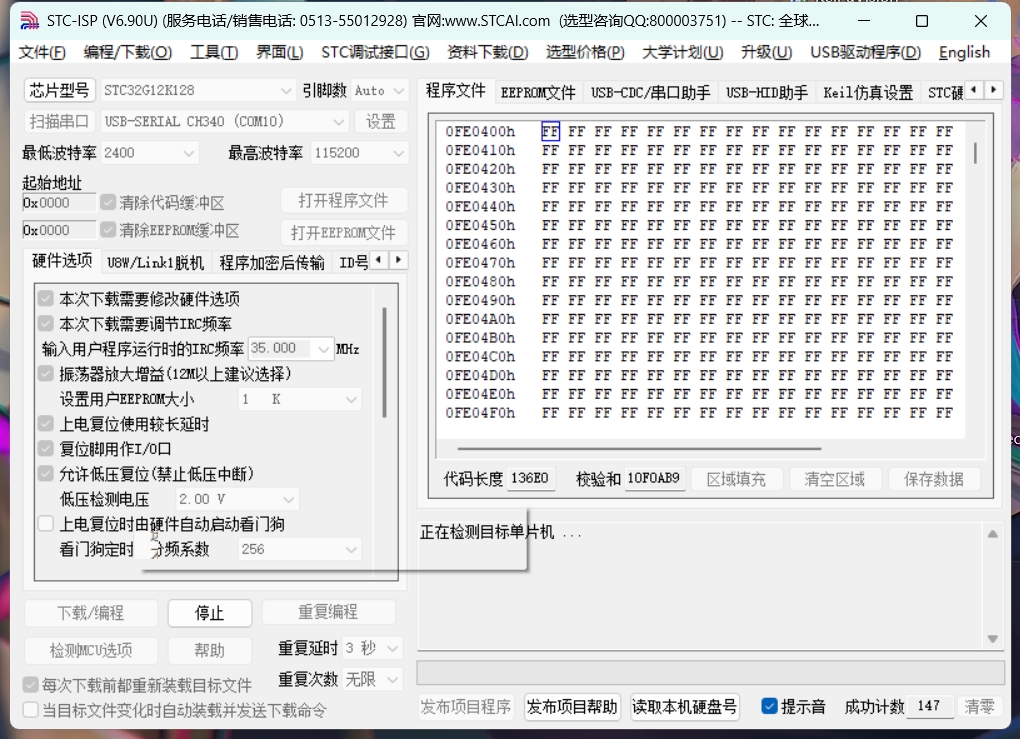Toggle 复位脚用作I/O口 checkbox
This screenshot has width=1020, height=739.
pyautogui.click(x=46, y=449)
